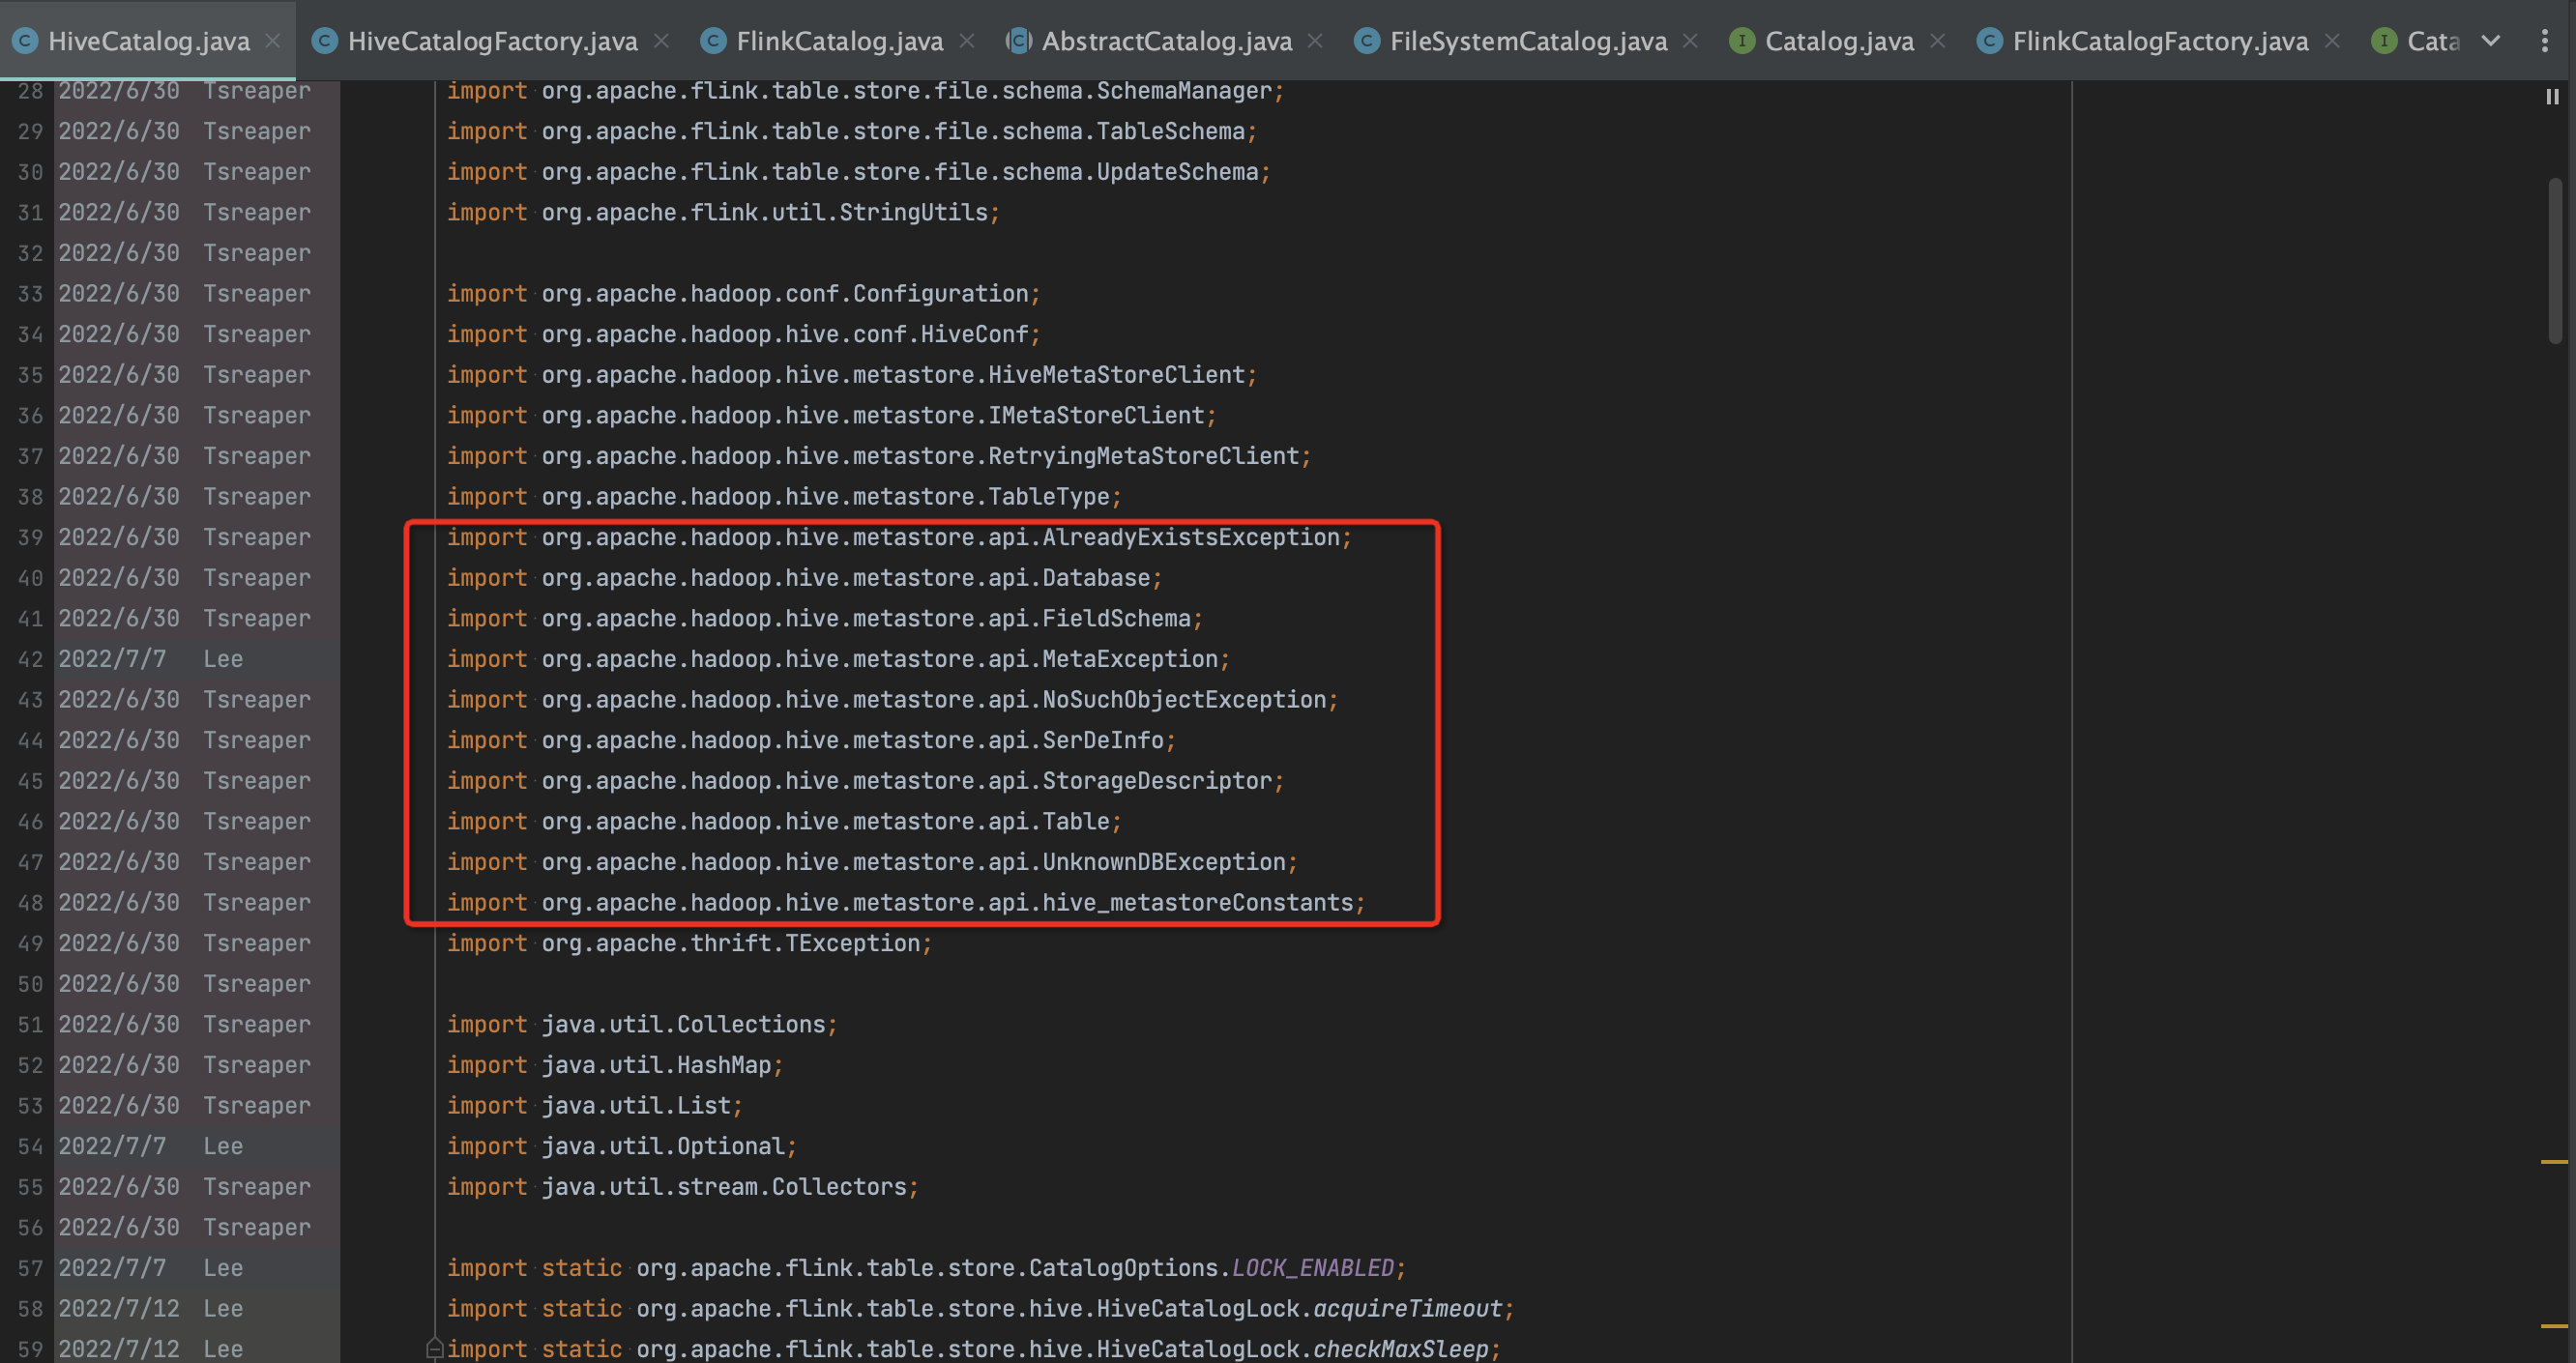
Task: Click the pause inspections icon in editor corner
Action: (x=2552, y=96)
